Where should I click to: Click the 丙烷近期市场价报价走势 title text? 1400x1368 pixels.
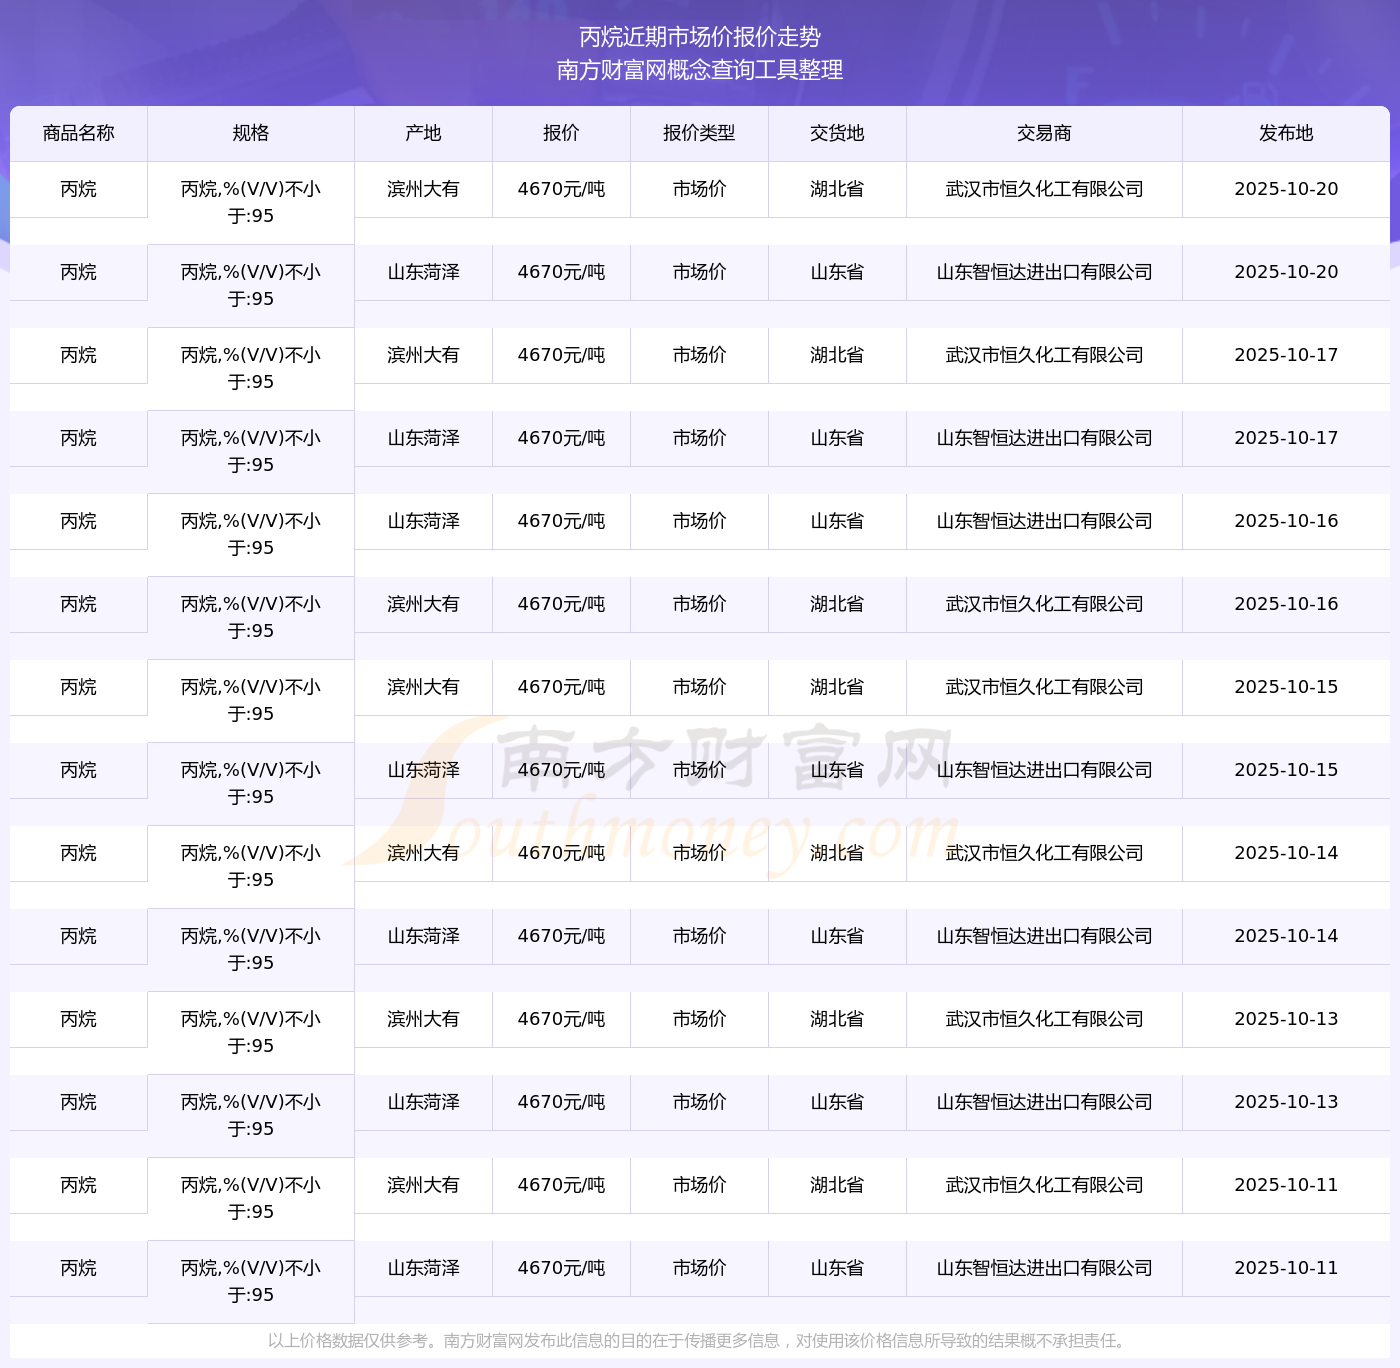pyautogui.click(x=700, y=37)
